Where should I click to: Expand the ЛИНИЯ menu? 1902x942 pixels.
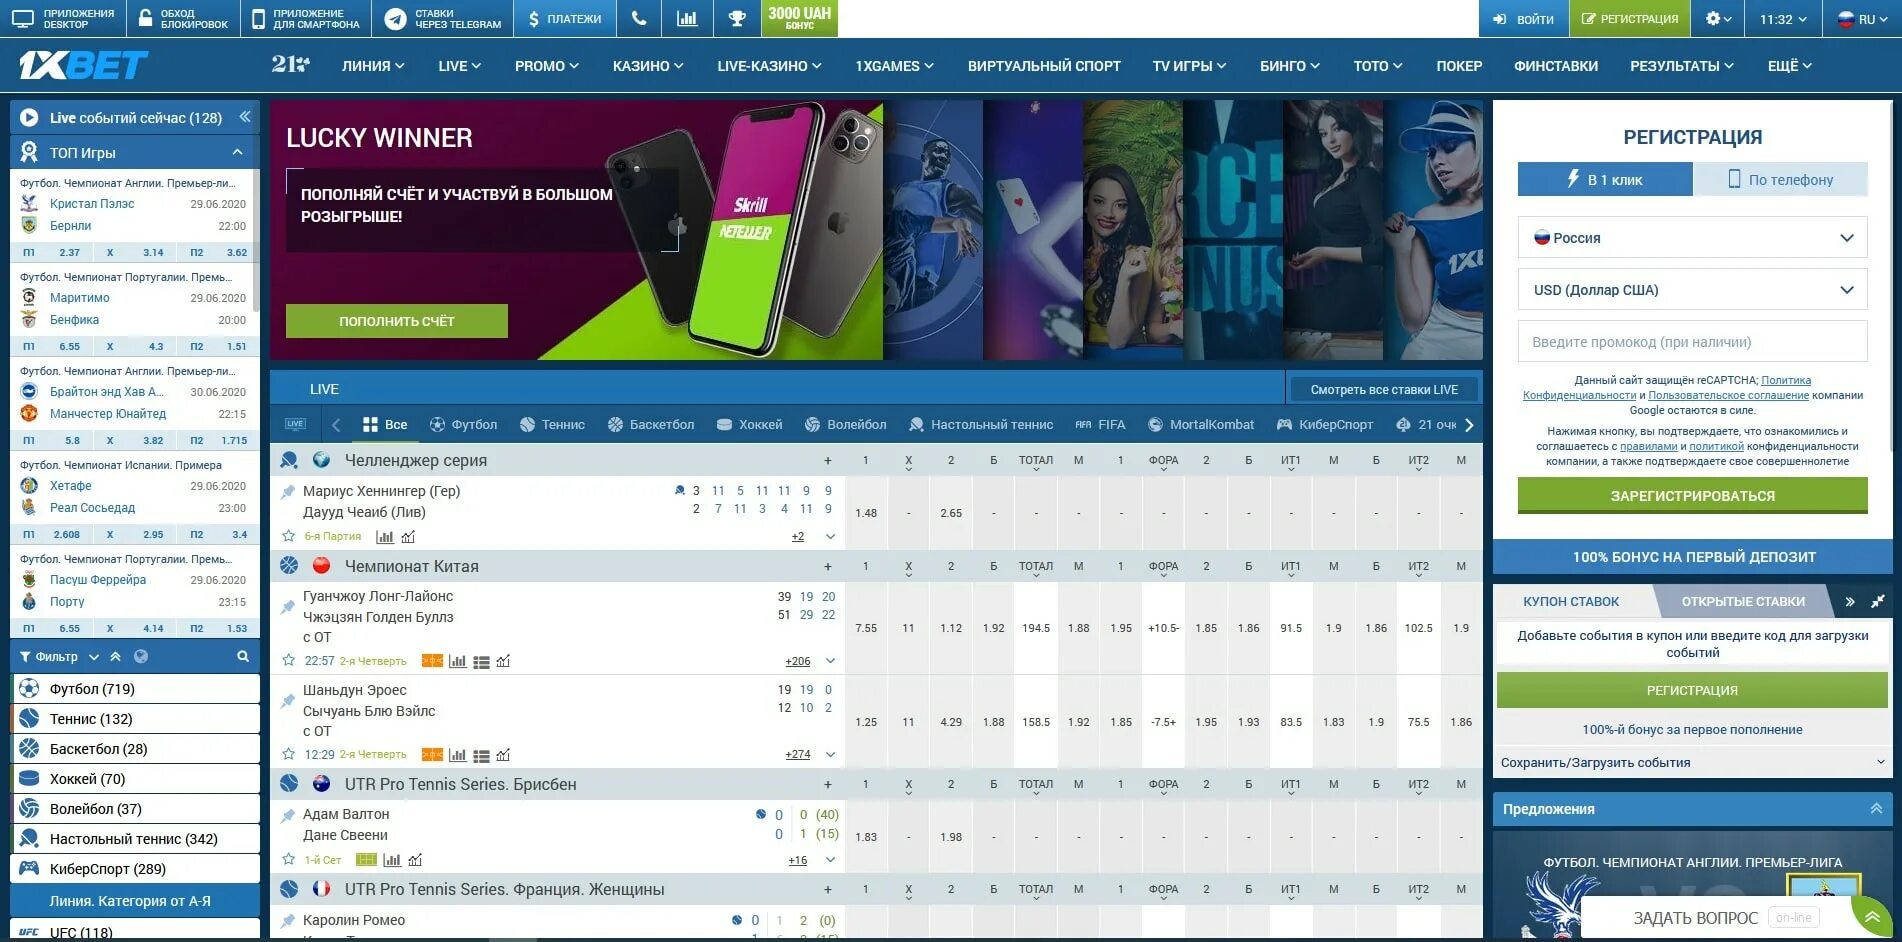tap(373, 66)
